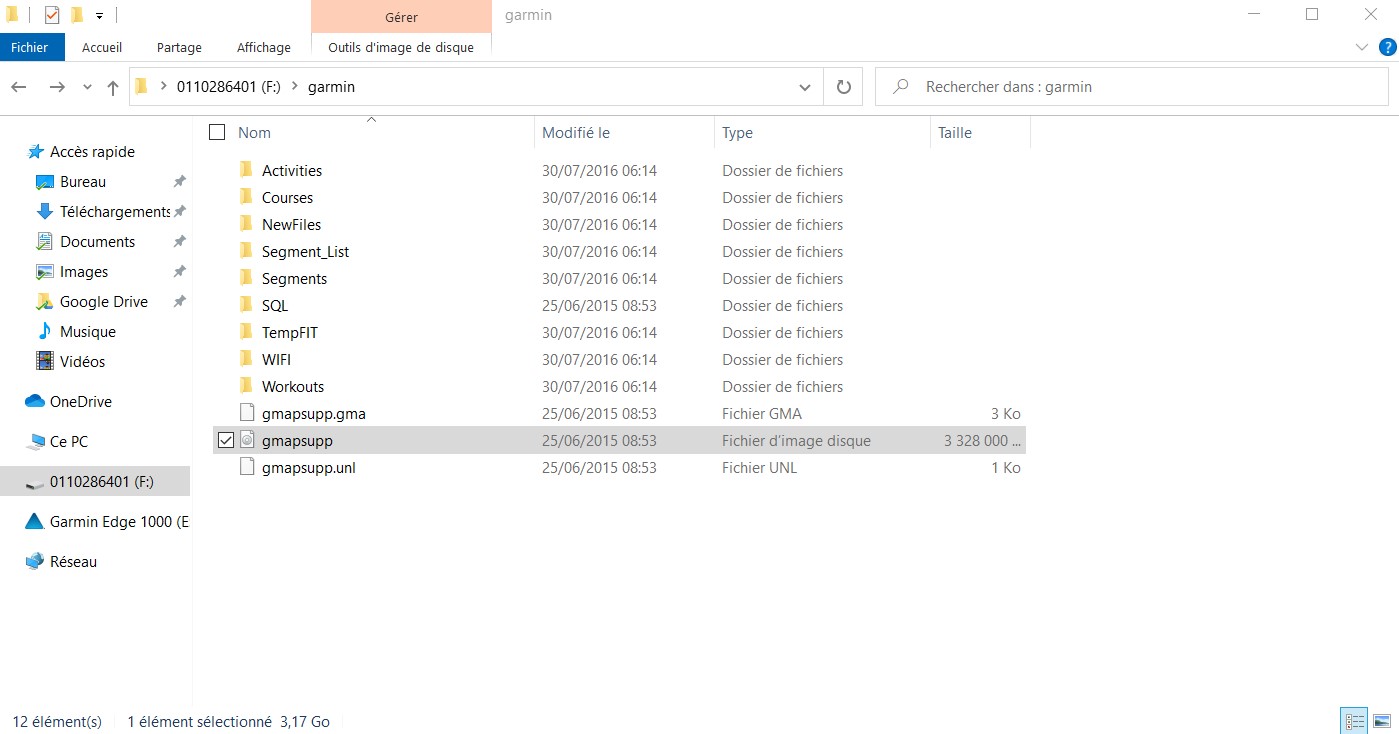The height and width of the screenshot is (734, 1399).
Task: Uncheck the gmapsupp disc image checkbox
Action: pos(225,440)
